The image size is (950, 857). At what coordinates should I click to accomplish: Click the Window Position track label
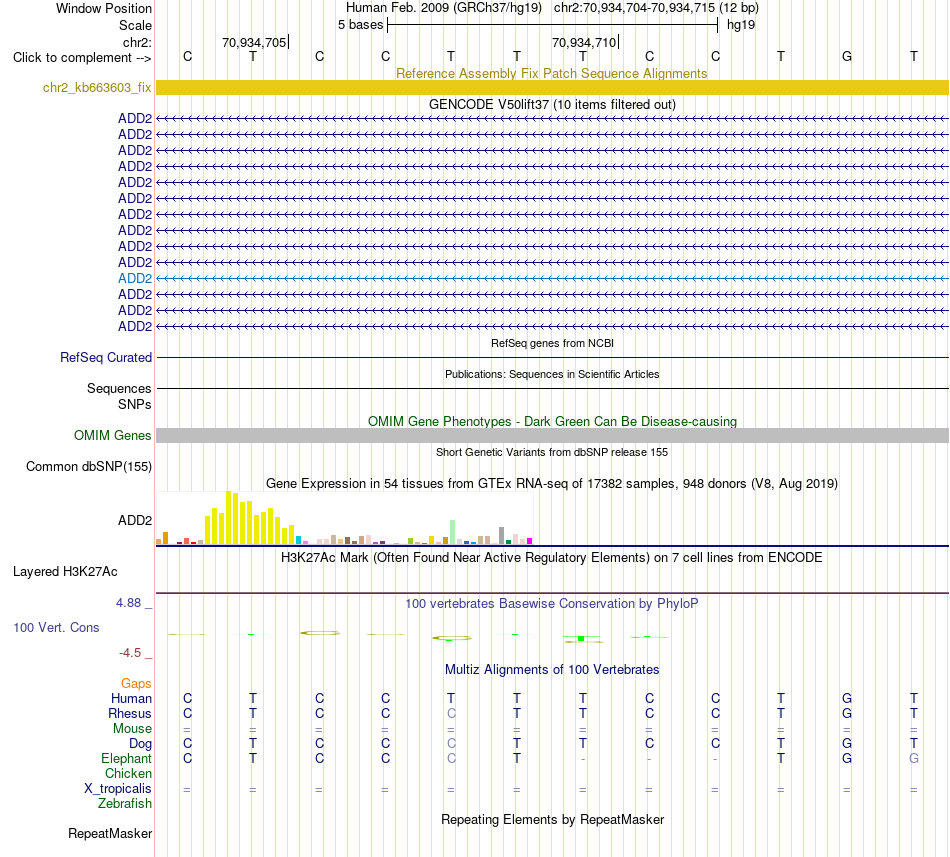pyautogui.click(x=104, y=8)
